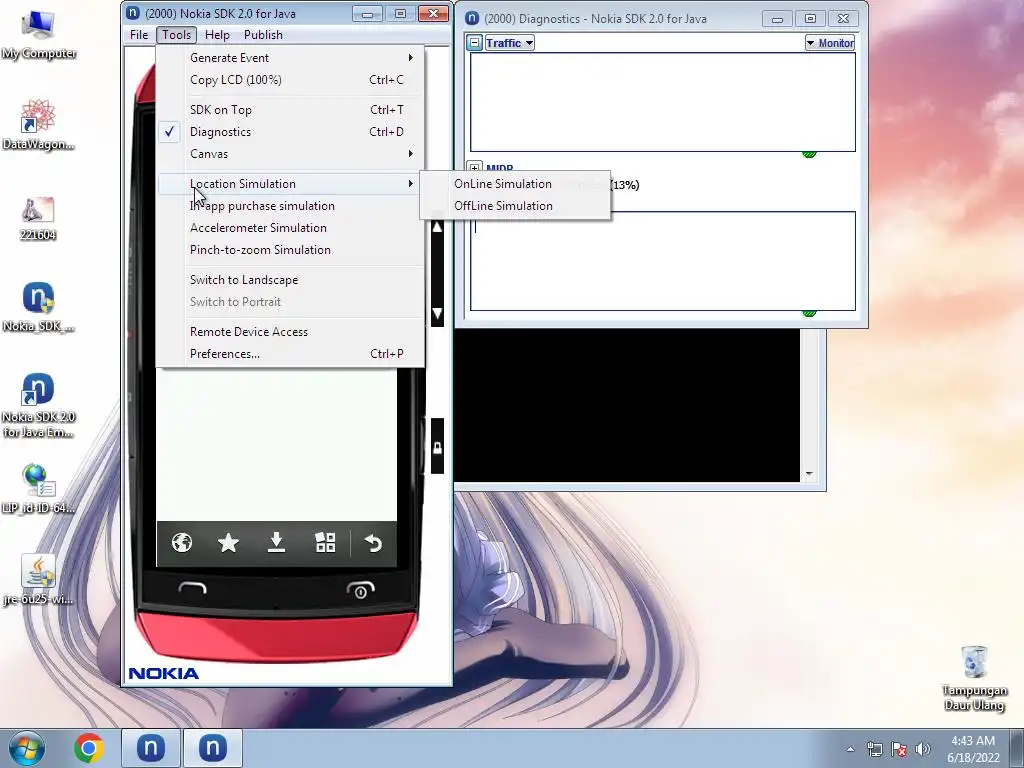Choose OnLine Simulation
Image resolution: width=1024 pixels, height=768 pixels.
click(516, 184)
